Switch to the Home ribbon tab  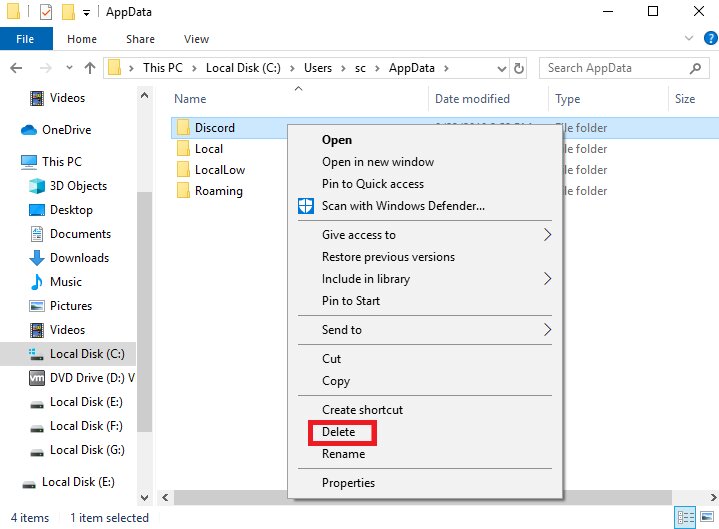[82, 39]
